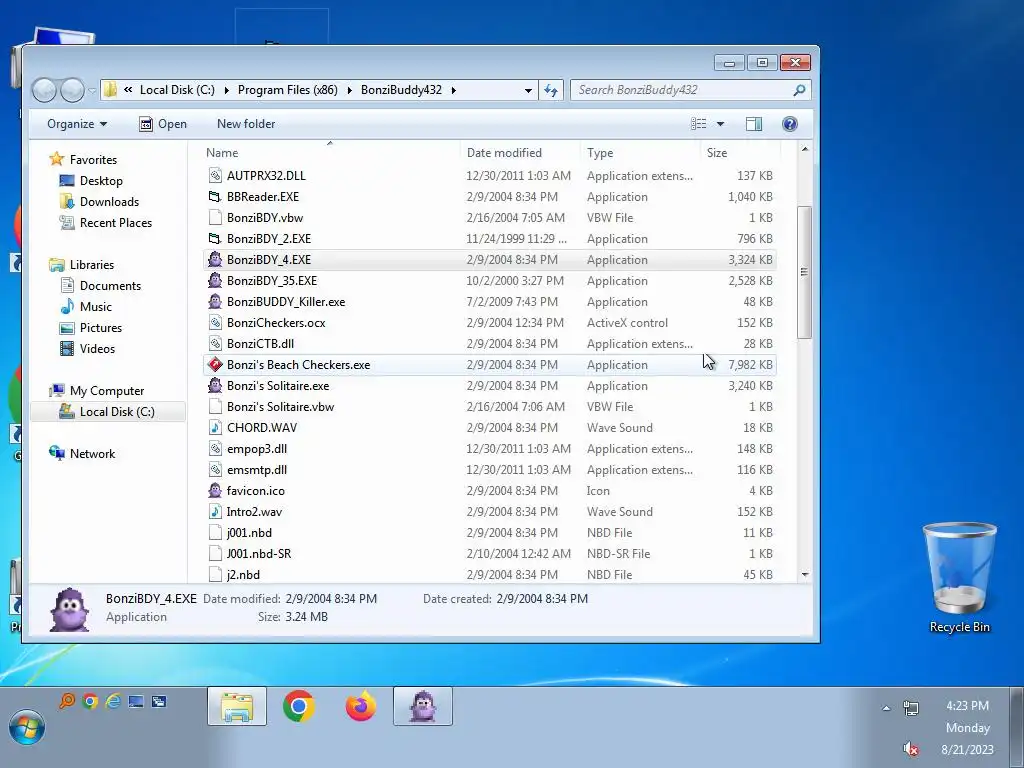The height and width of the screenshot is (768, 1024).
Task: Toggle the preview pane icon
Action: tap(754, 124)
